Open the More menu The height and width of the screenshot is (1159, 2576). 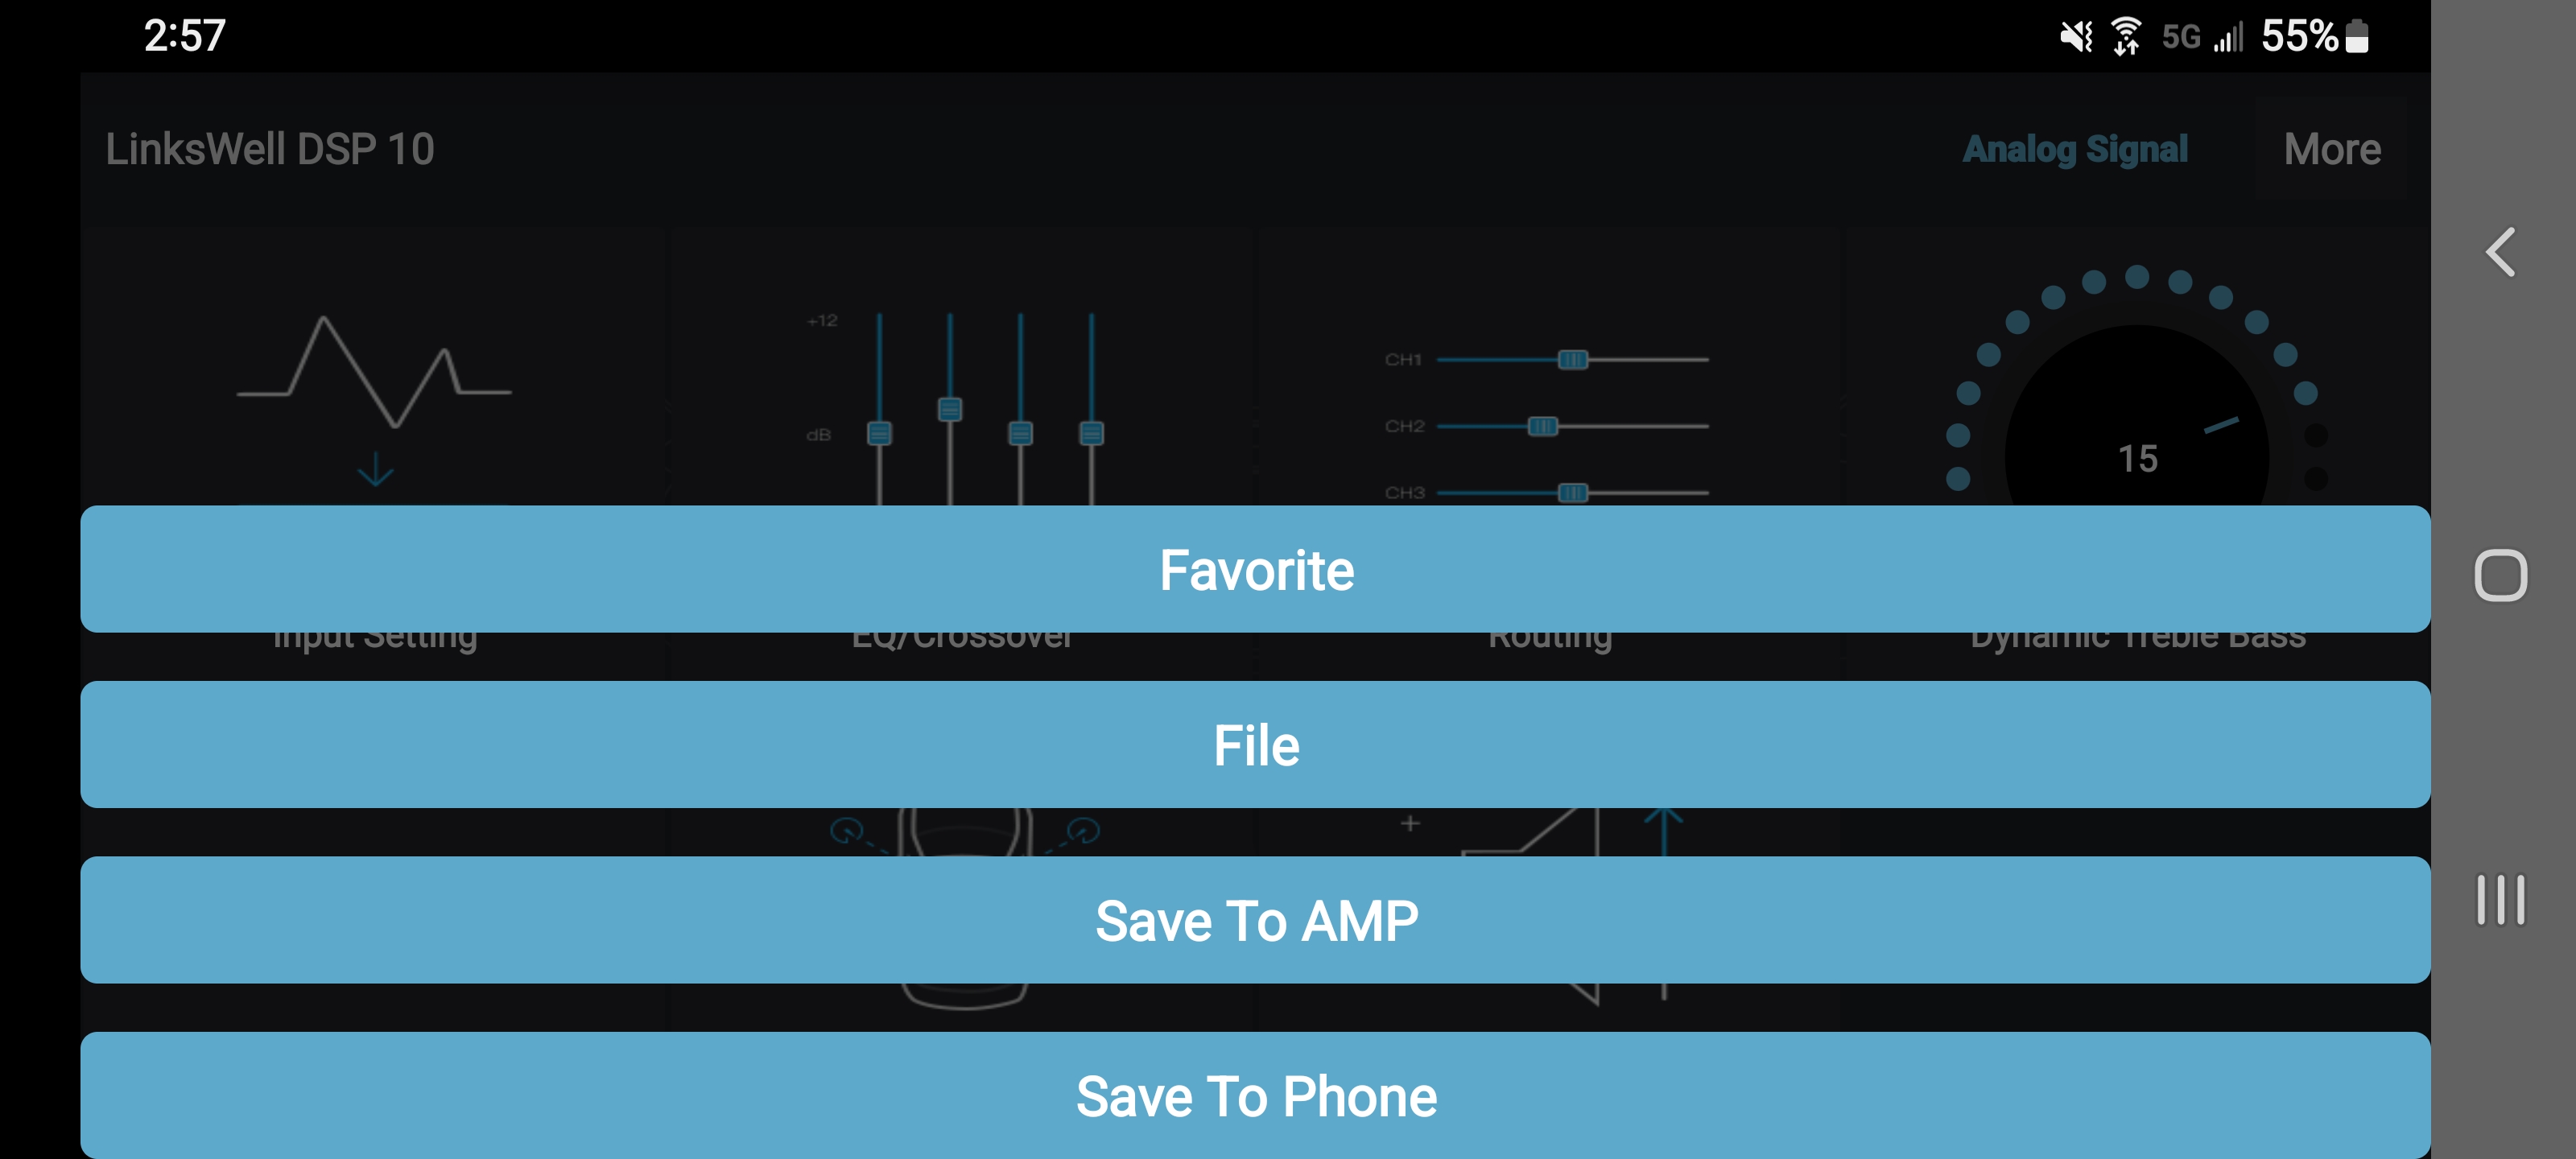pyautogui.click(x=2331, y=150)
